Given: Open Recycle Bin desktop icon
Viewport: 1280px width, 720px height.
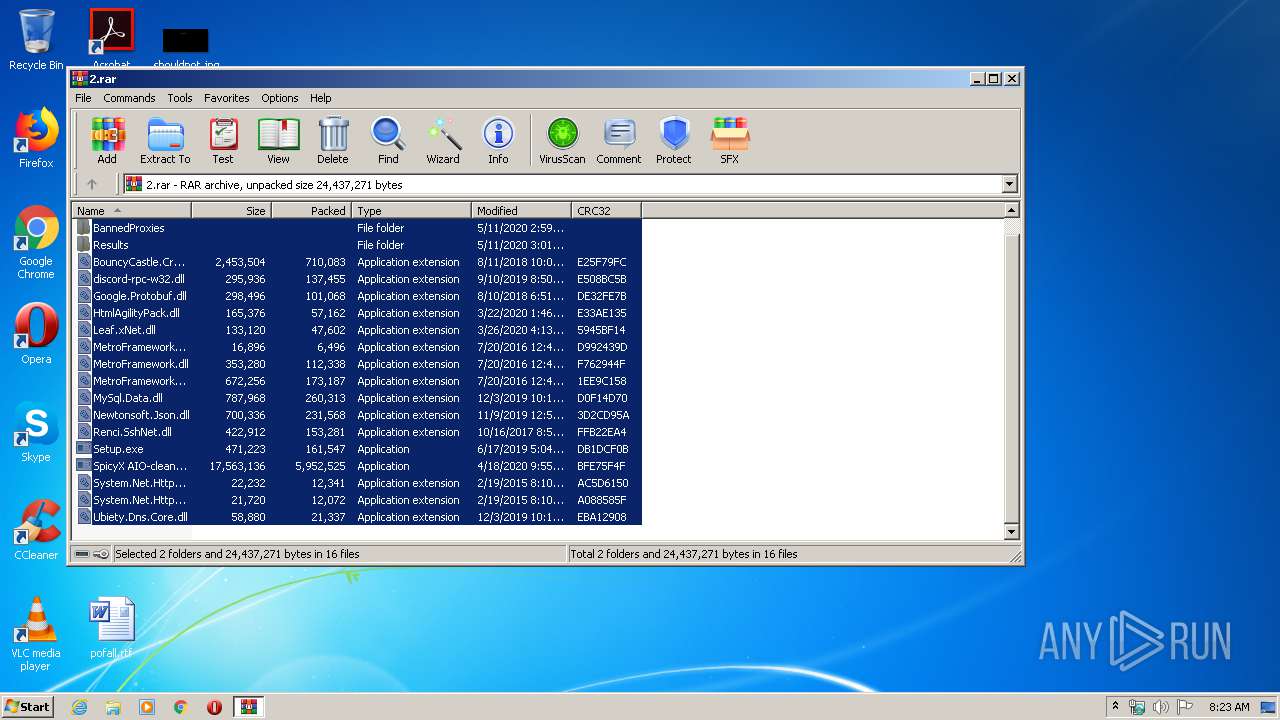Looking at the screenshot, I should (x=36, y=39).
